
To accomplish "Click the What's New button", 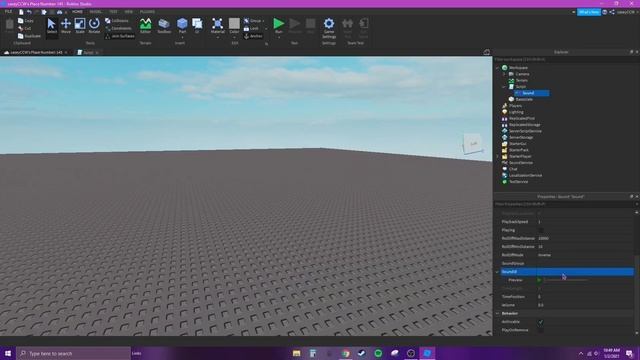I will [589, 12].
